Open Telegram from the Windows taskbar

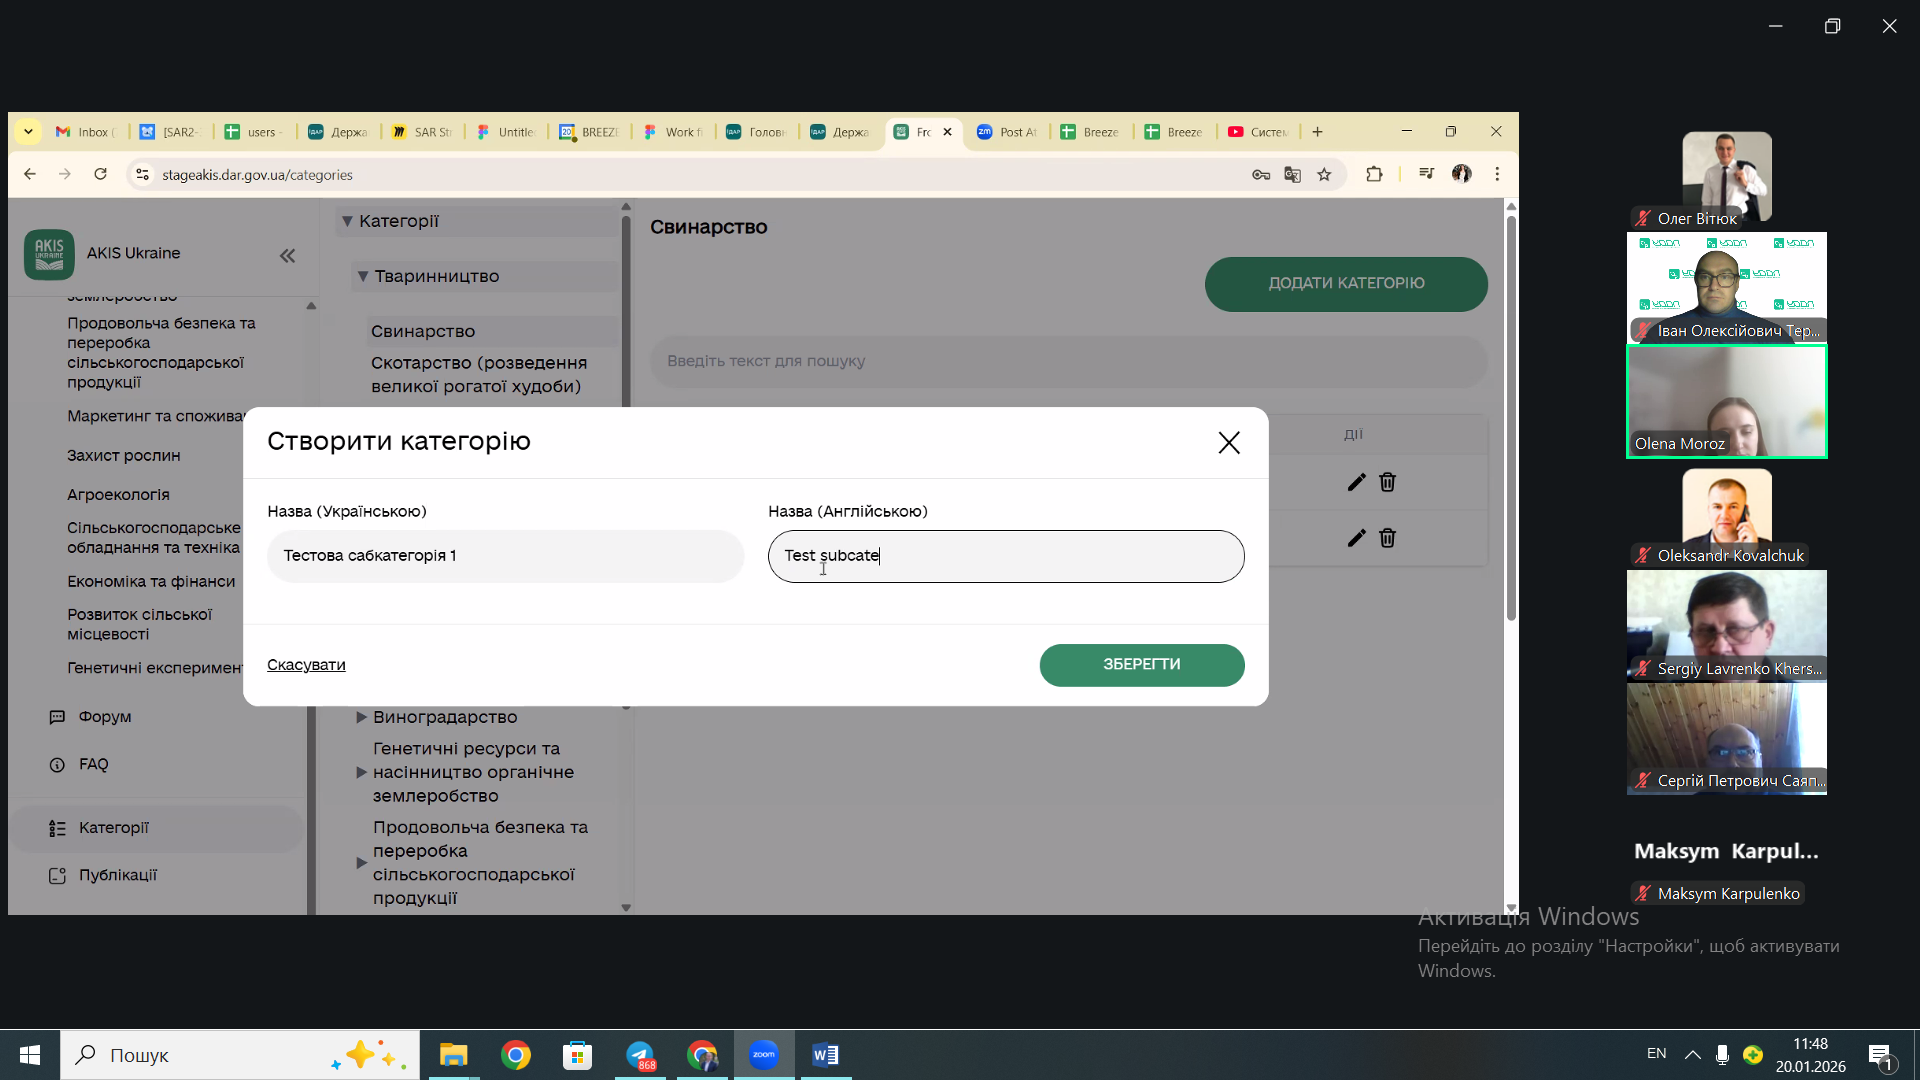click(x=640, y=1055)
